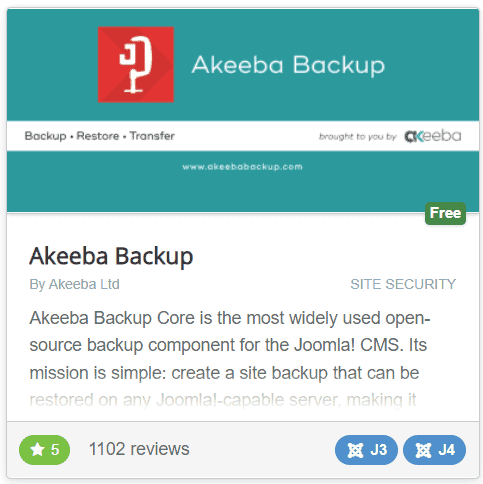Viewport: 483px width, 484px height.
Task: Click the red Akeeba Backup clamp logo
Action: pyautogui.click(x=136, y=64)
